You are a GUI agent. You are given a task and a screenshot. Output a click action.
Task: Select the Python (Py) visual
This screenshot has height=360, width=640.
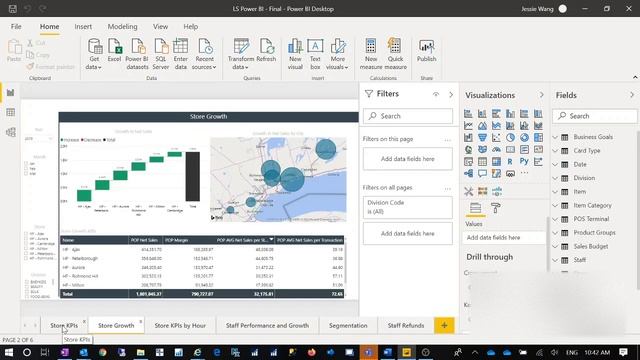click(x=524, y=162)
